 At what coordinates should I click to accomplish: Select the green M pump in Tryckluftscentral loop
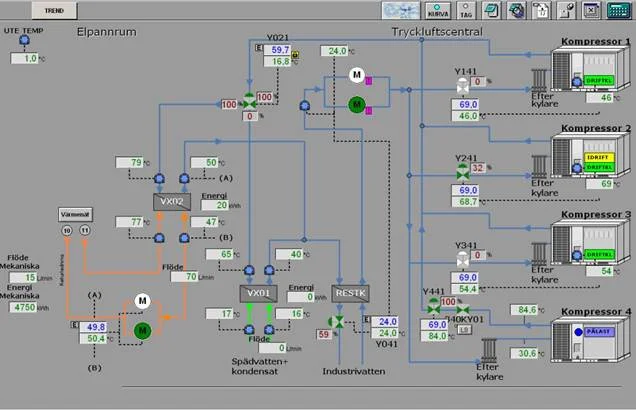[357, 105]
